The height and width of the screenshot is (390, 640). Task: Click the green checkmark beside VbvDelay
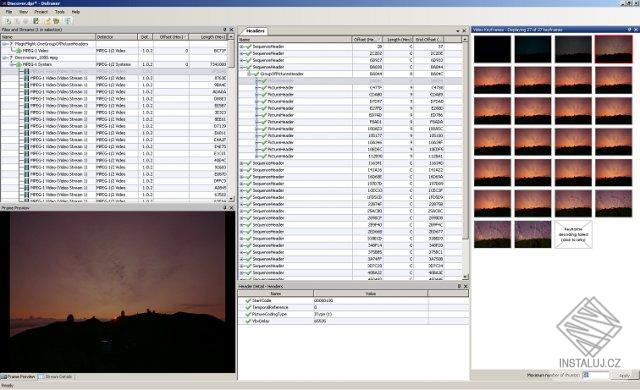pyautogui.click(x=248, y=321)
